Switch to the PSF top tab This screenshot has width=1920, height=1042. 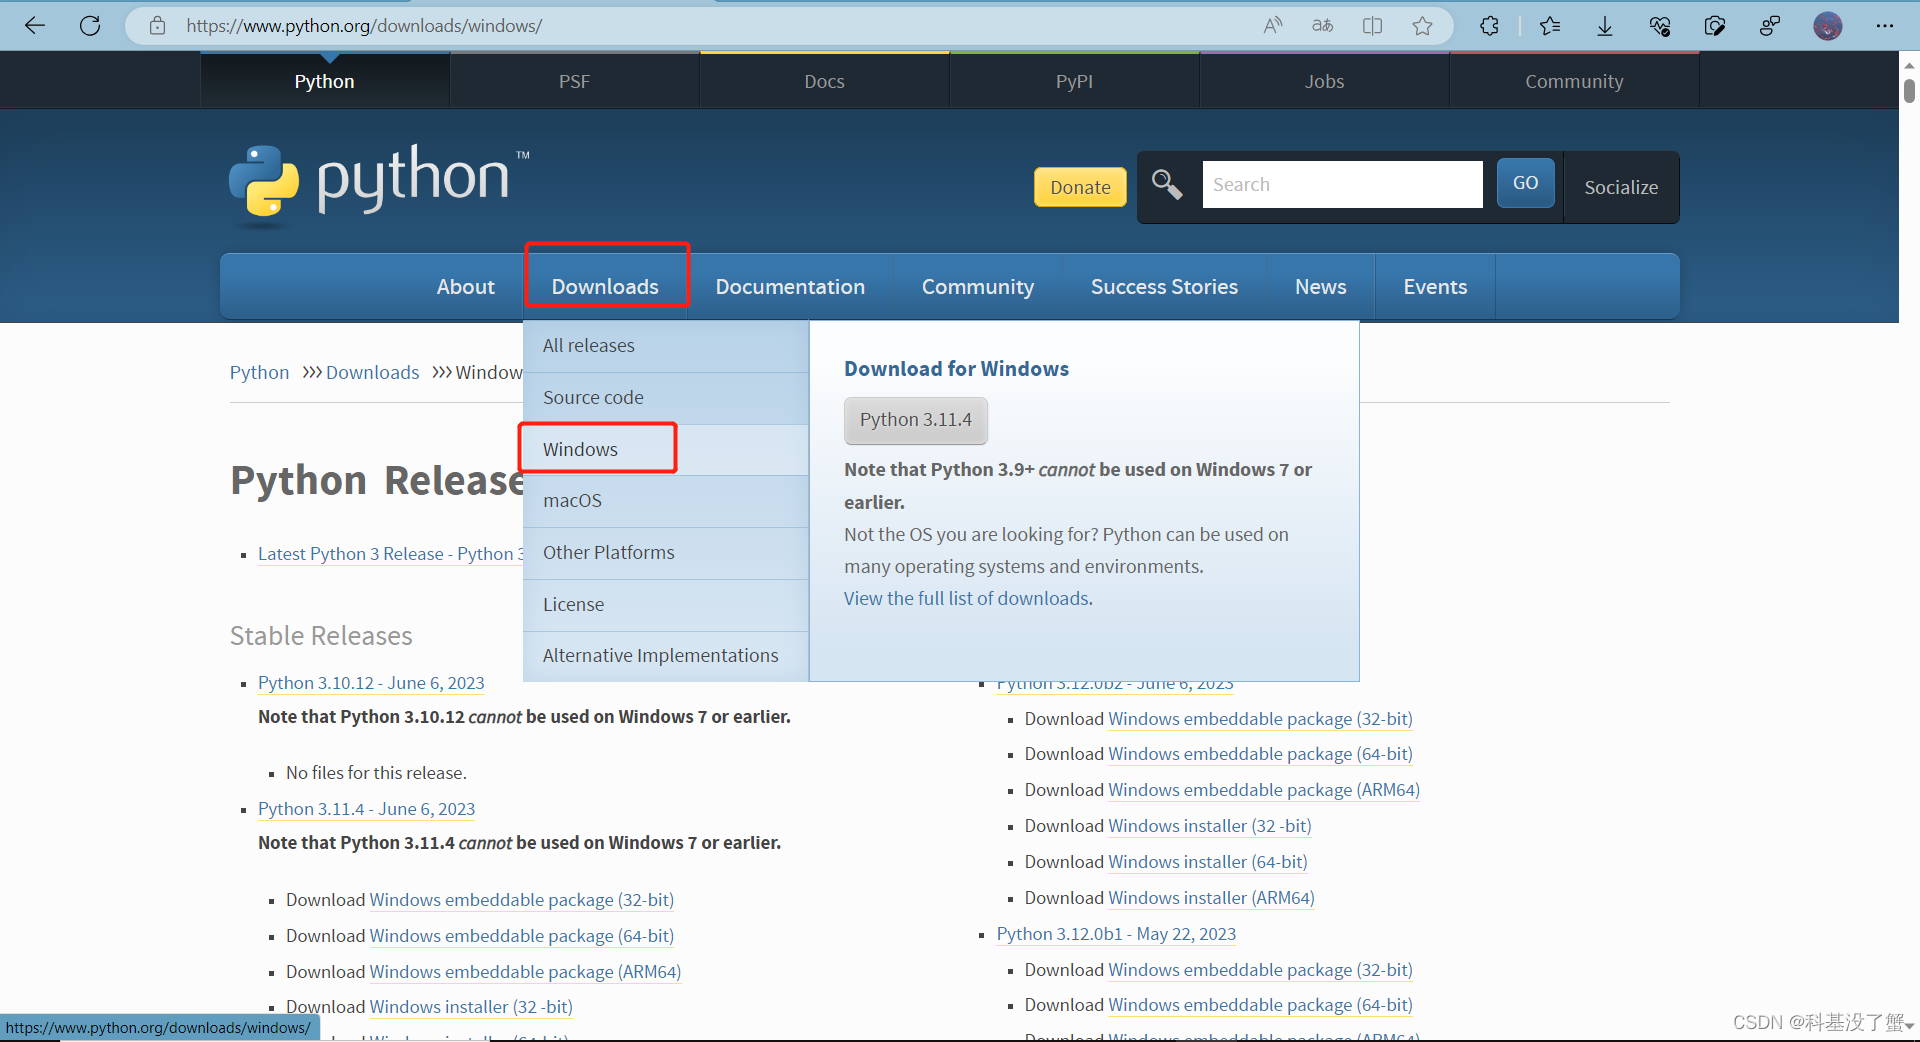(x=574, y=81)
